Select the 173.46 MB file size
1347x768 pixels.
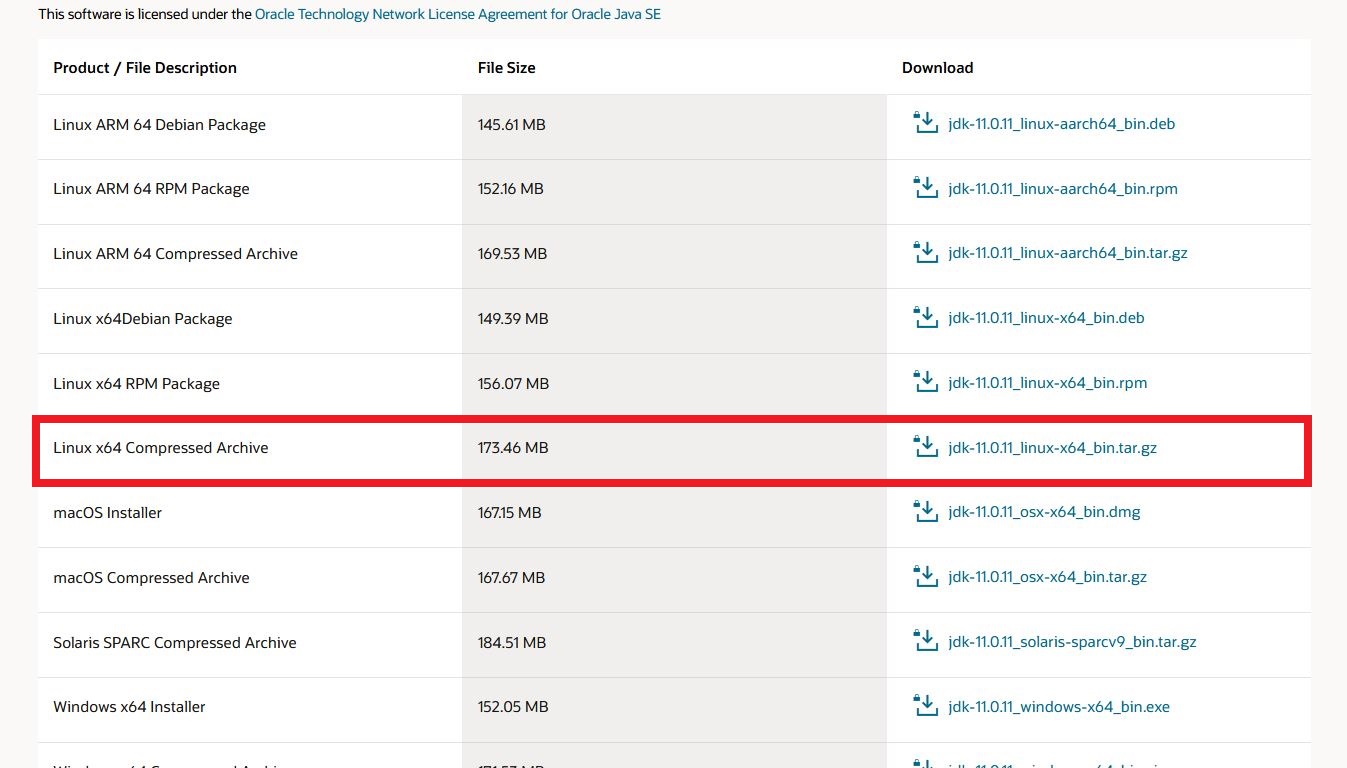point(514,448)
